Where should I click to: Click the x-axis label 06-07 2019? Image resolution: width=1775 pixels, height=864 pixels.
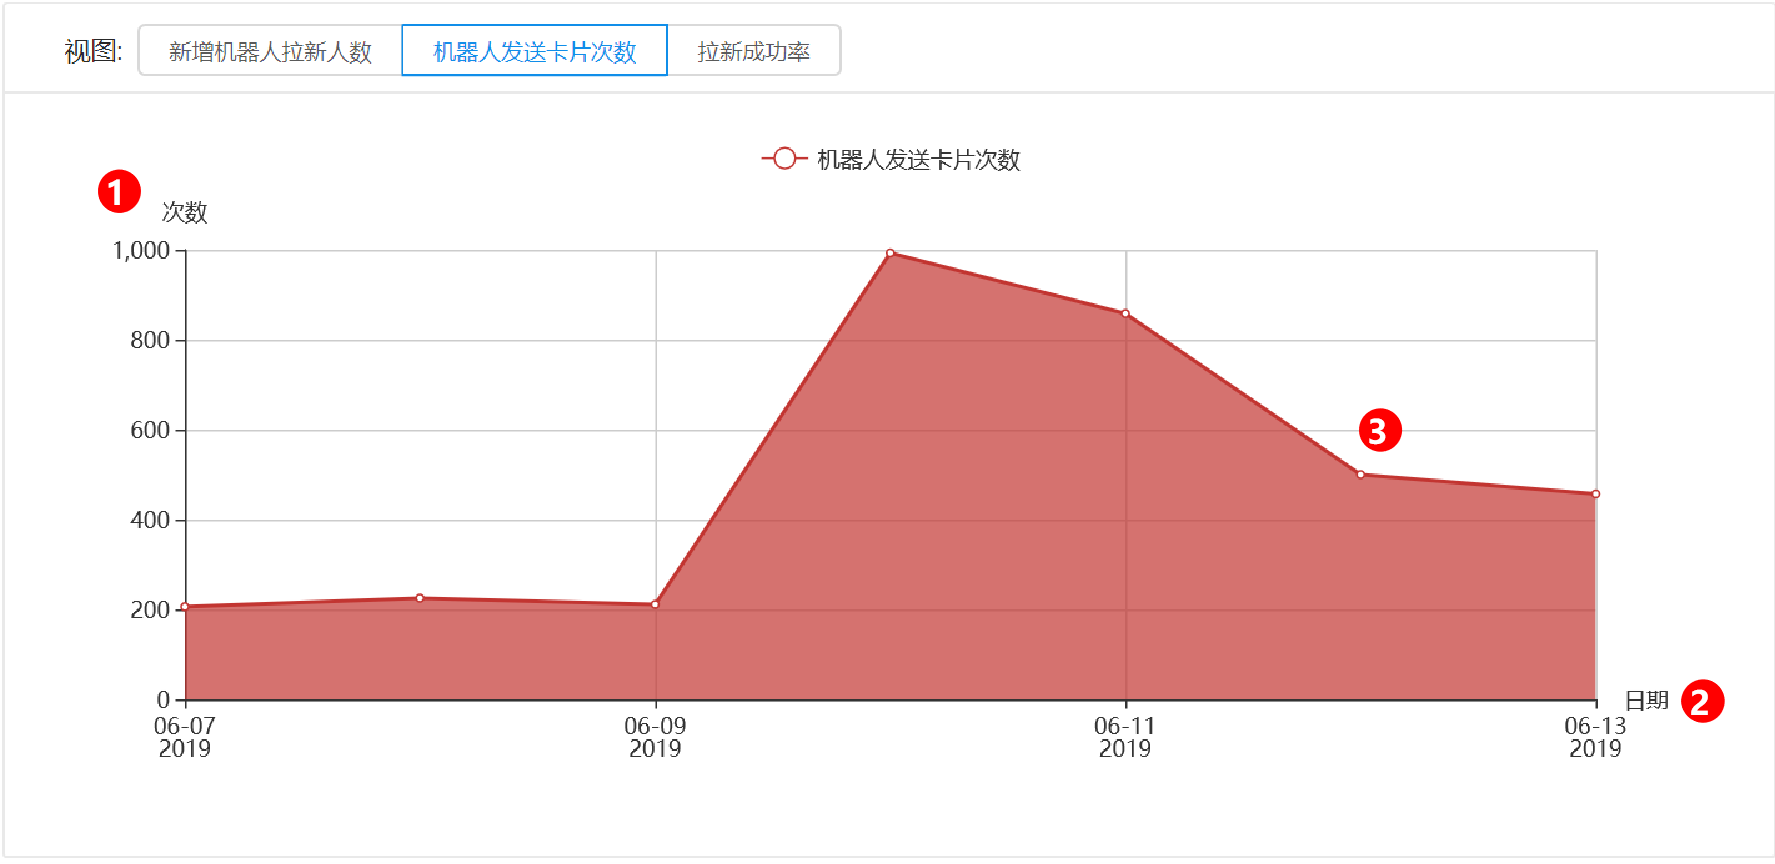pos(185,737)
